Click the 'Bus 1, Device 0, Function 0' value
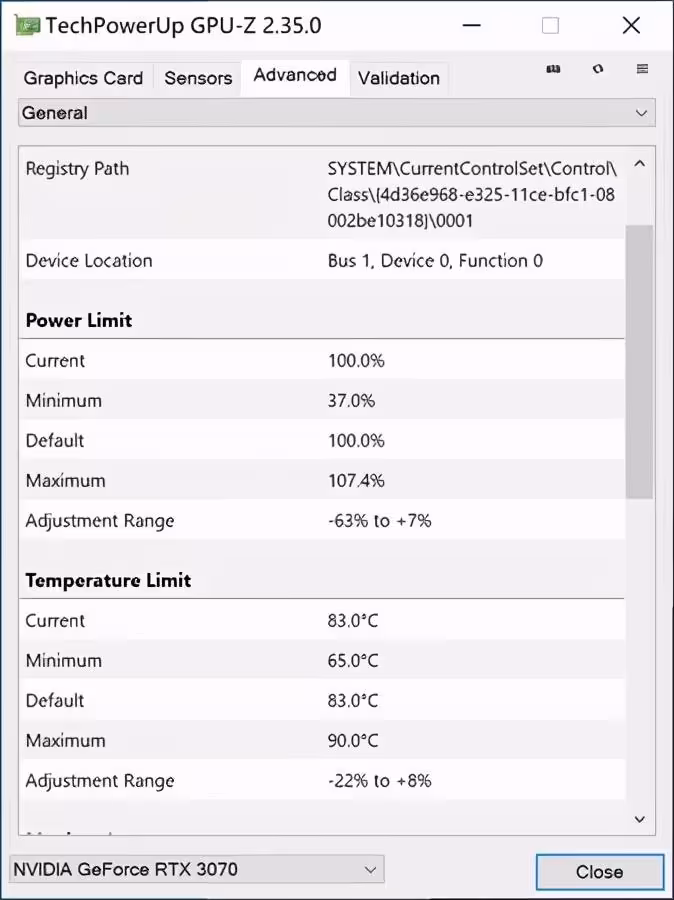Image resolution: width=674 pixels, height=900 pixels. pos(435,261)
